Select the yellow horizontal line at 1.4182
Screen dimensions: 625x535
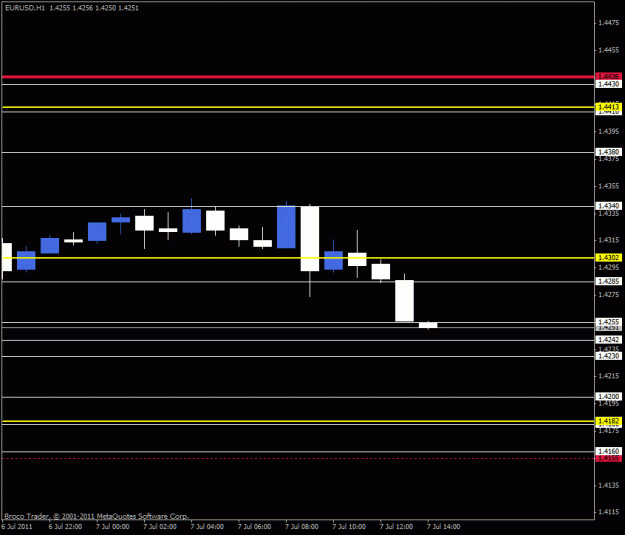298,421
